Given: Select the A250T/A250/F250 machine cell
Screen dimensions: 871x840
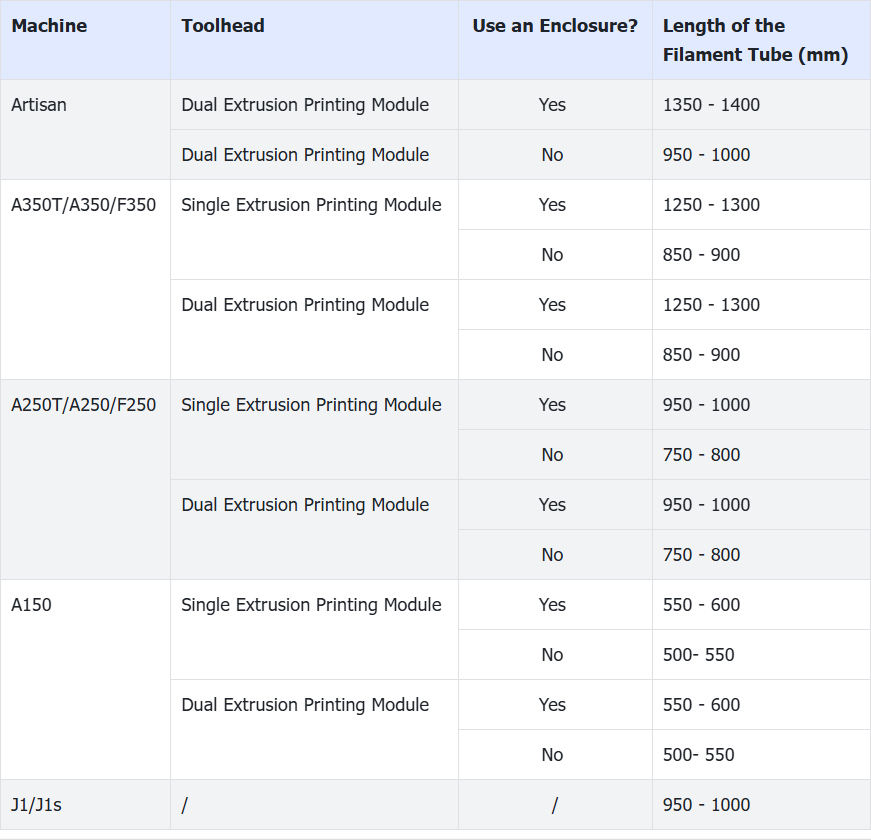Looking at the screenshot, I should click(84, 405).
